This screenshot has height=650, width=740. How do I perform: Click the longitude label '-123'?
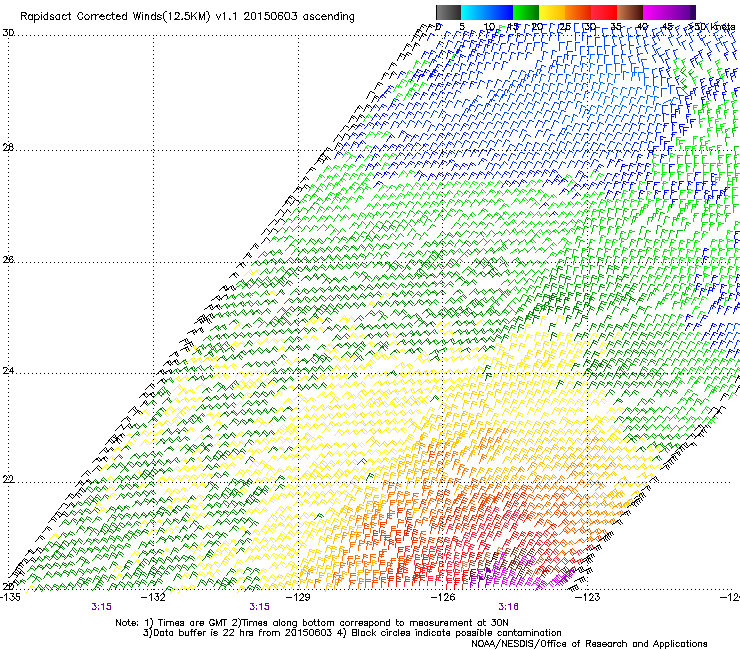click(588, 597)
